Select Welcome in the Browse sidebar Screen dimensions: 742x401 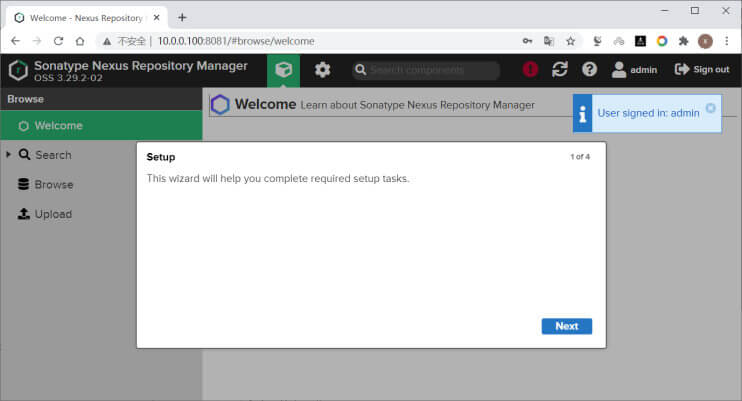[x=101, y=125]
